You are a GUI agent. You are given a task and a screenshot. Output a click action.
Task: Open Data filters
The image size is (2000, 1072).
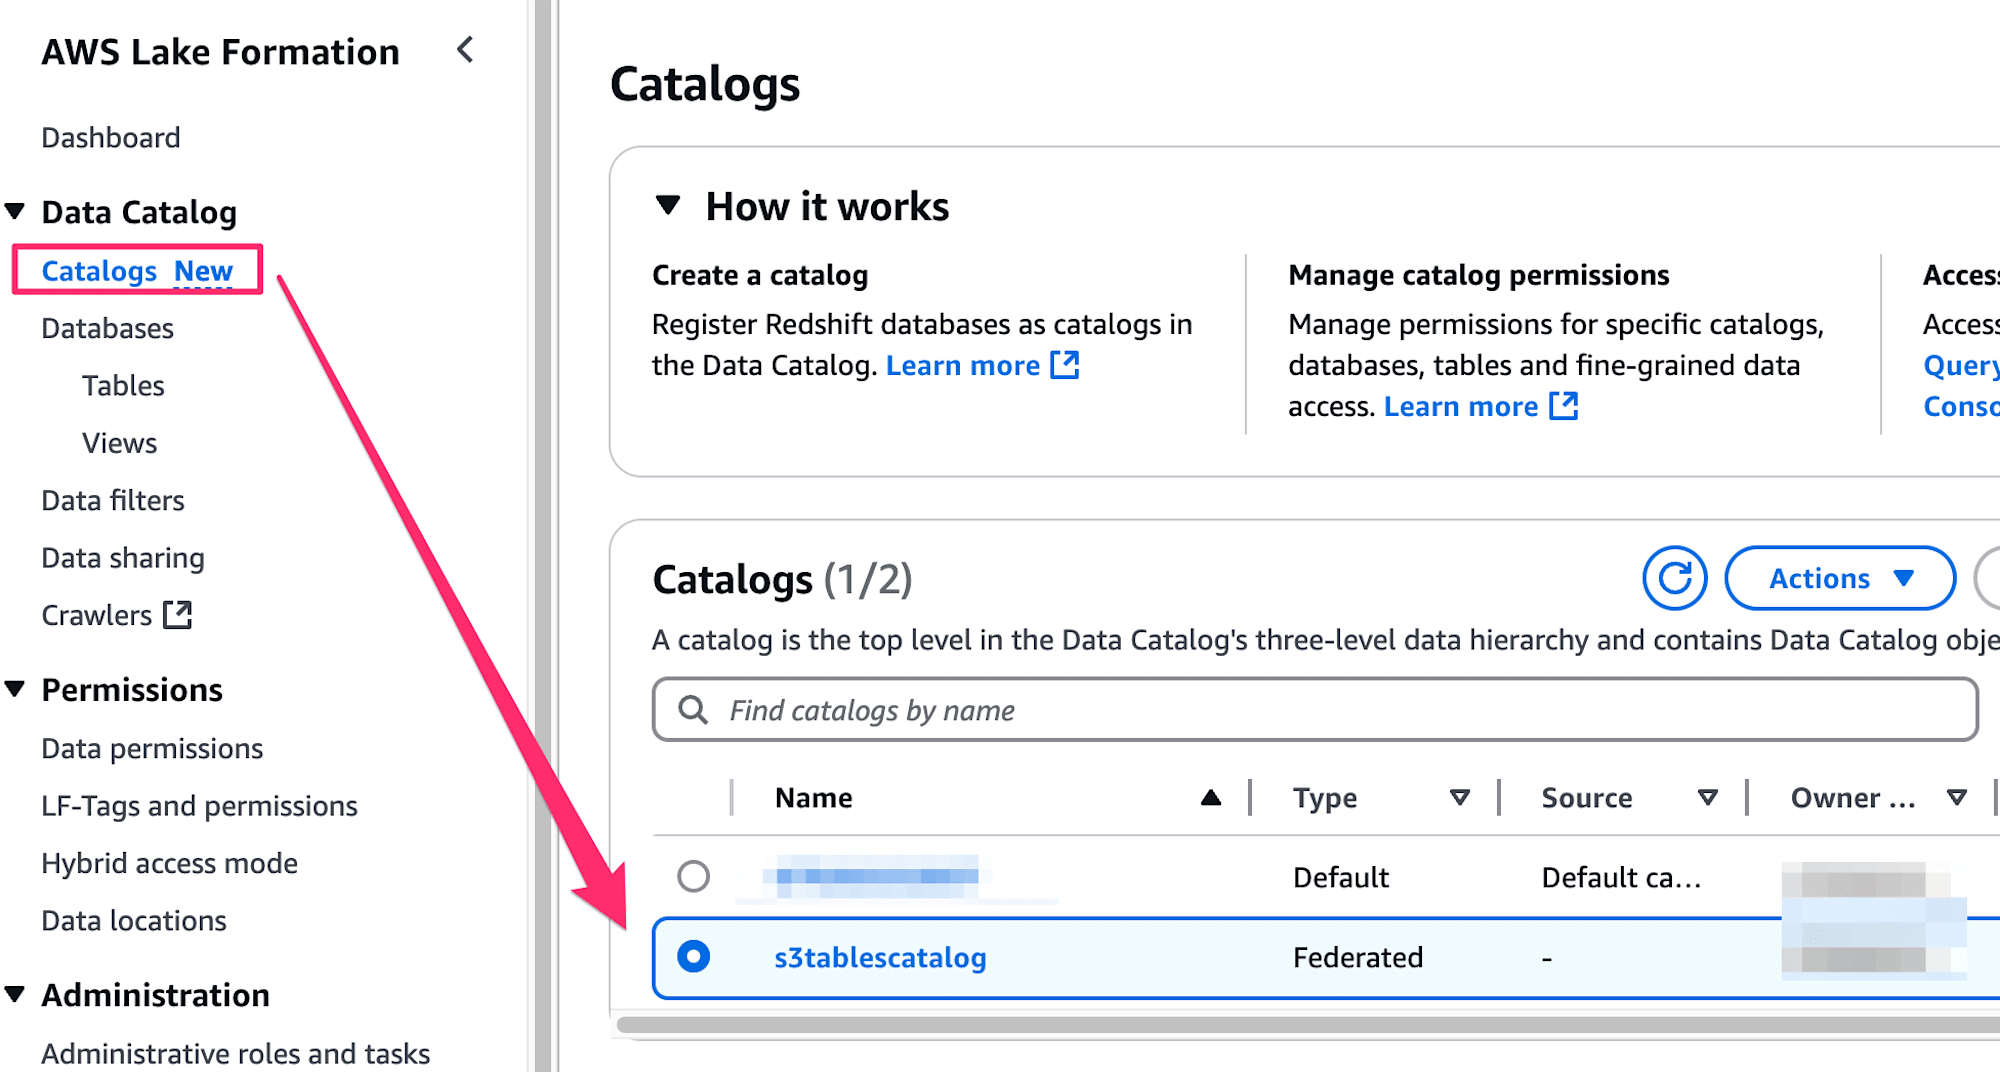pyautogui.click(x=113, y=500)
